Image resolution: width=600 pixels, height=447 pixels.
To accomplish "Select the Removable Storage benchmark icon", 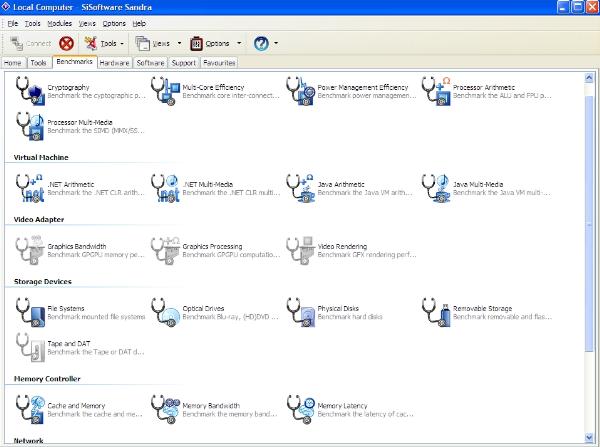I will tap(436, 312).
